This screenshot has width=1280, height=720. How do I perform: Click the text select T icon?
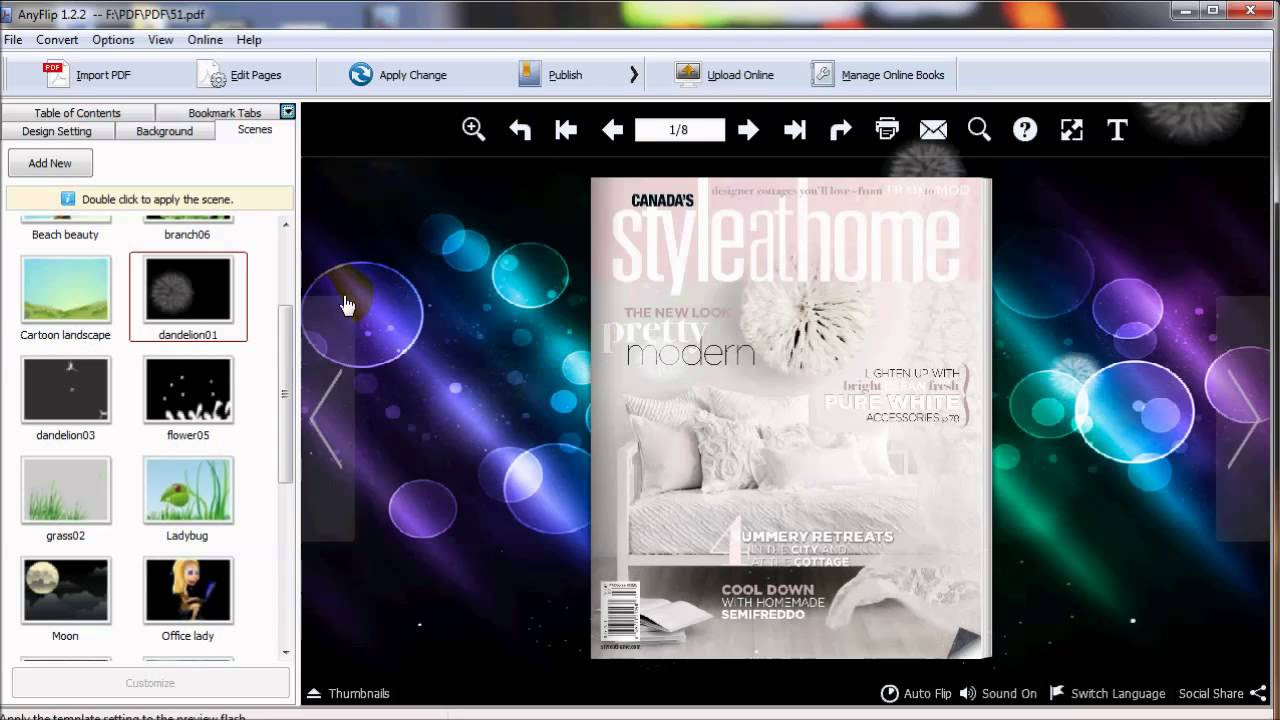point(1117,129)
